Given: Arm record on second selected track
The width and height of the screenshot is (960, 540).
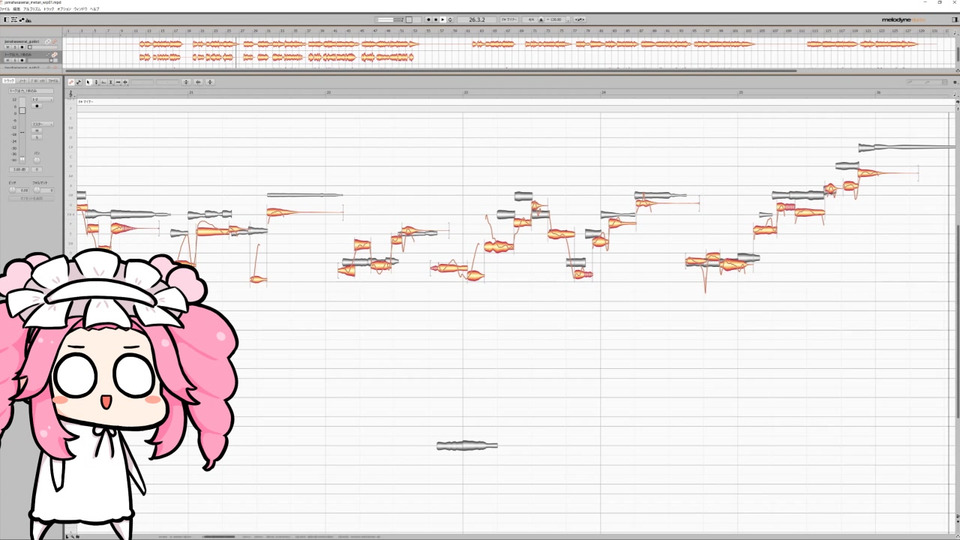Looking at the screenshot, I should point(22,60).
